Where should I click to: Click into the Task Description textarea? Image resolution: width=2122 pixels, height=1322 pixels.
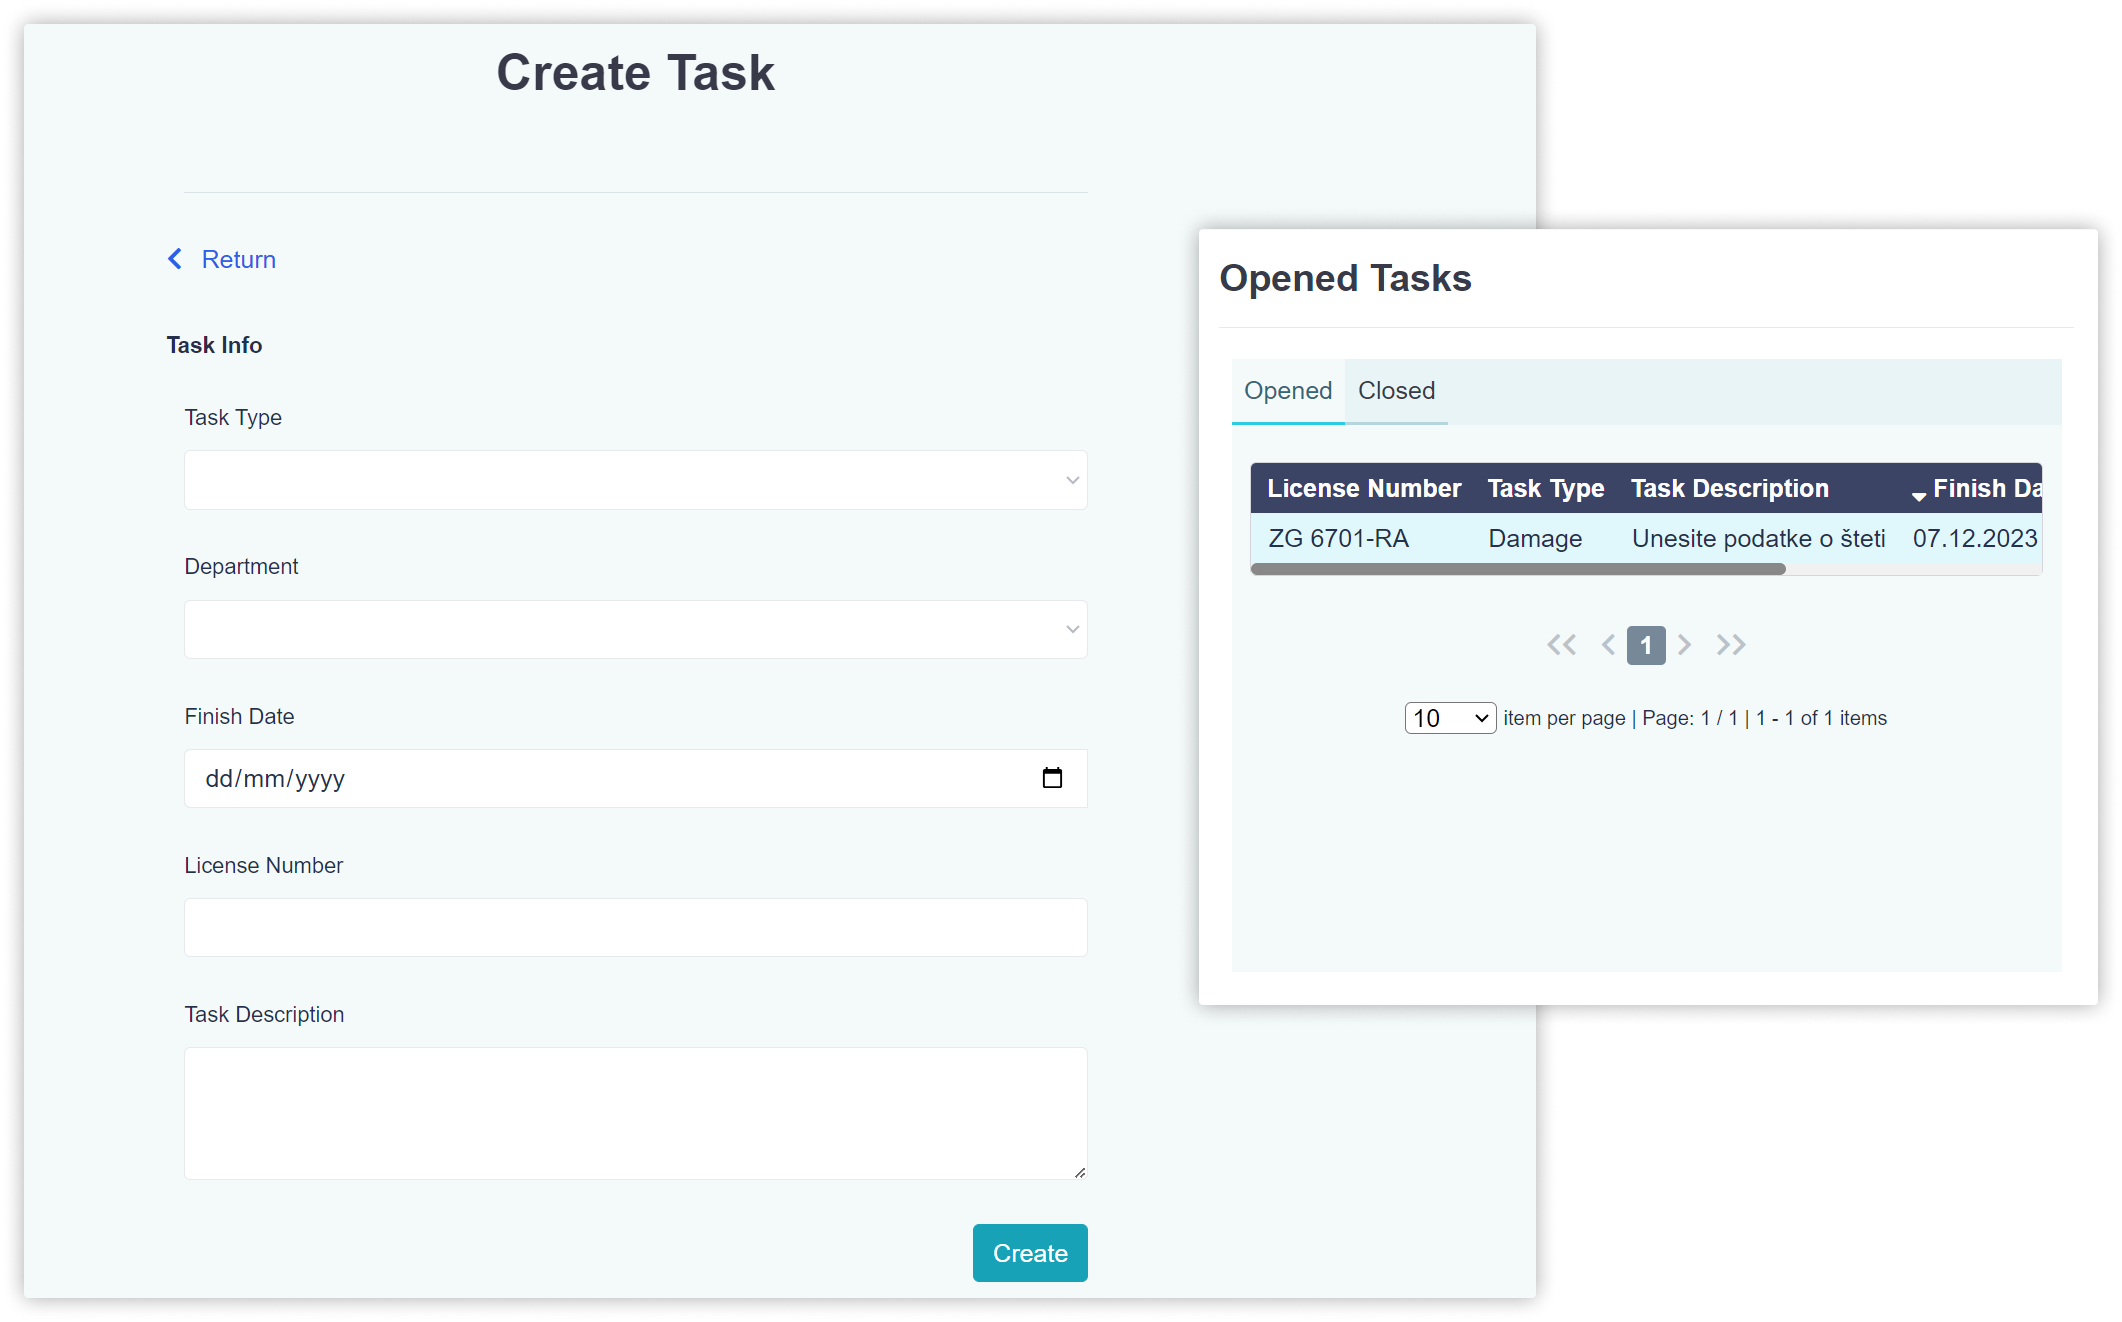pos(635,1113)
